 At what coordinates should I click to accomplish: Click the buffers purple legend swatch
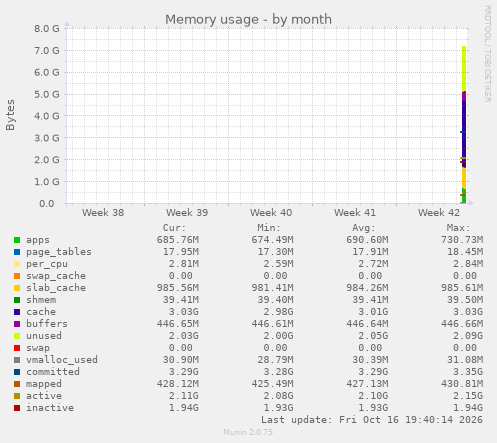(17, 324)
